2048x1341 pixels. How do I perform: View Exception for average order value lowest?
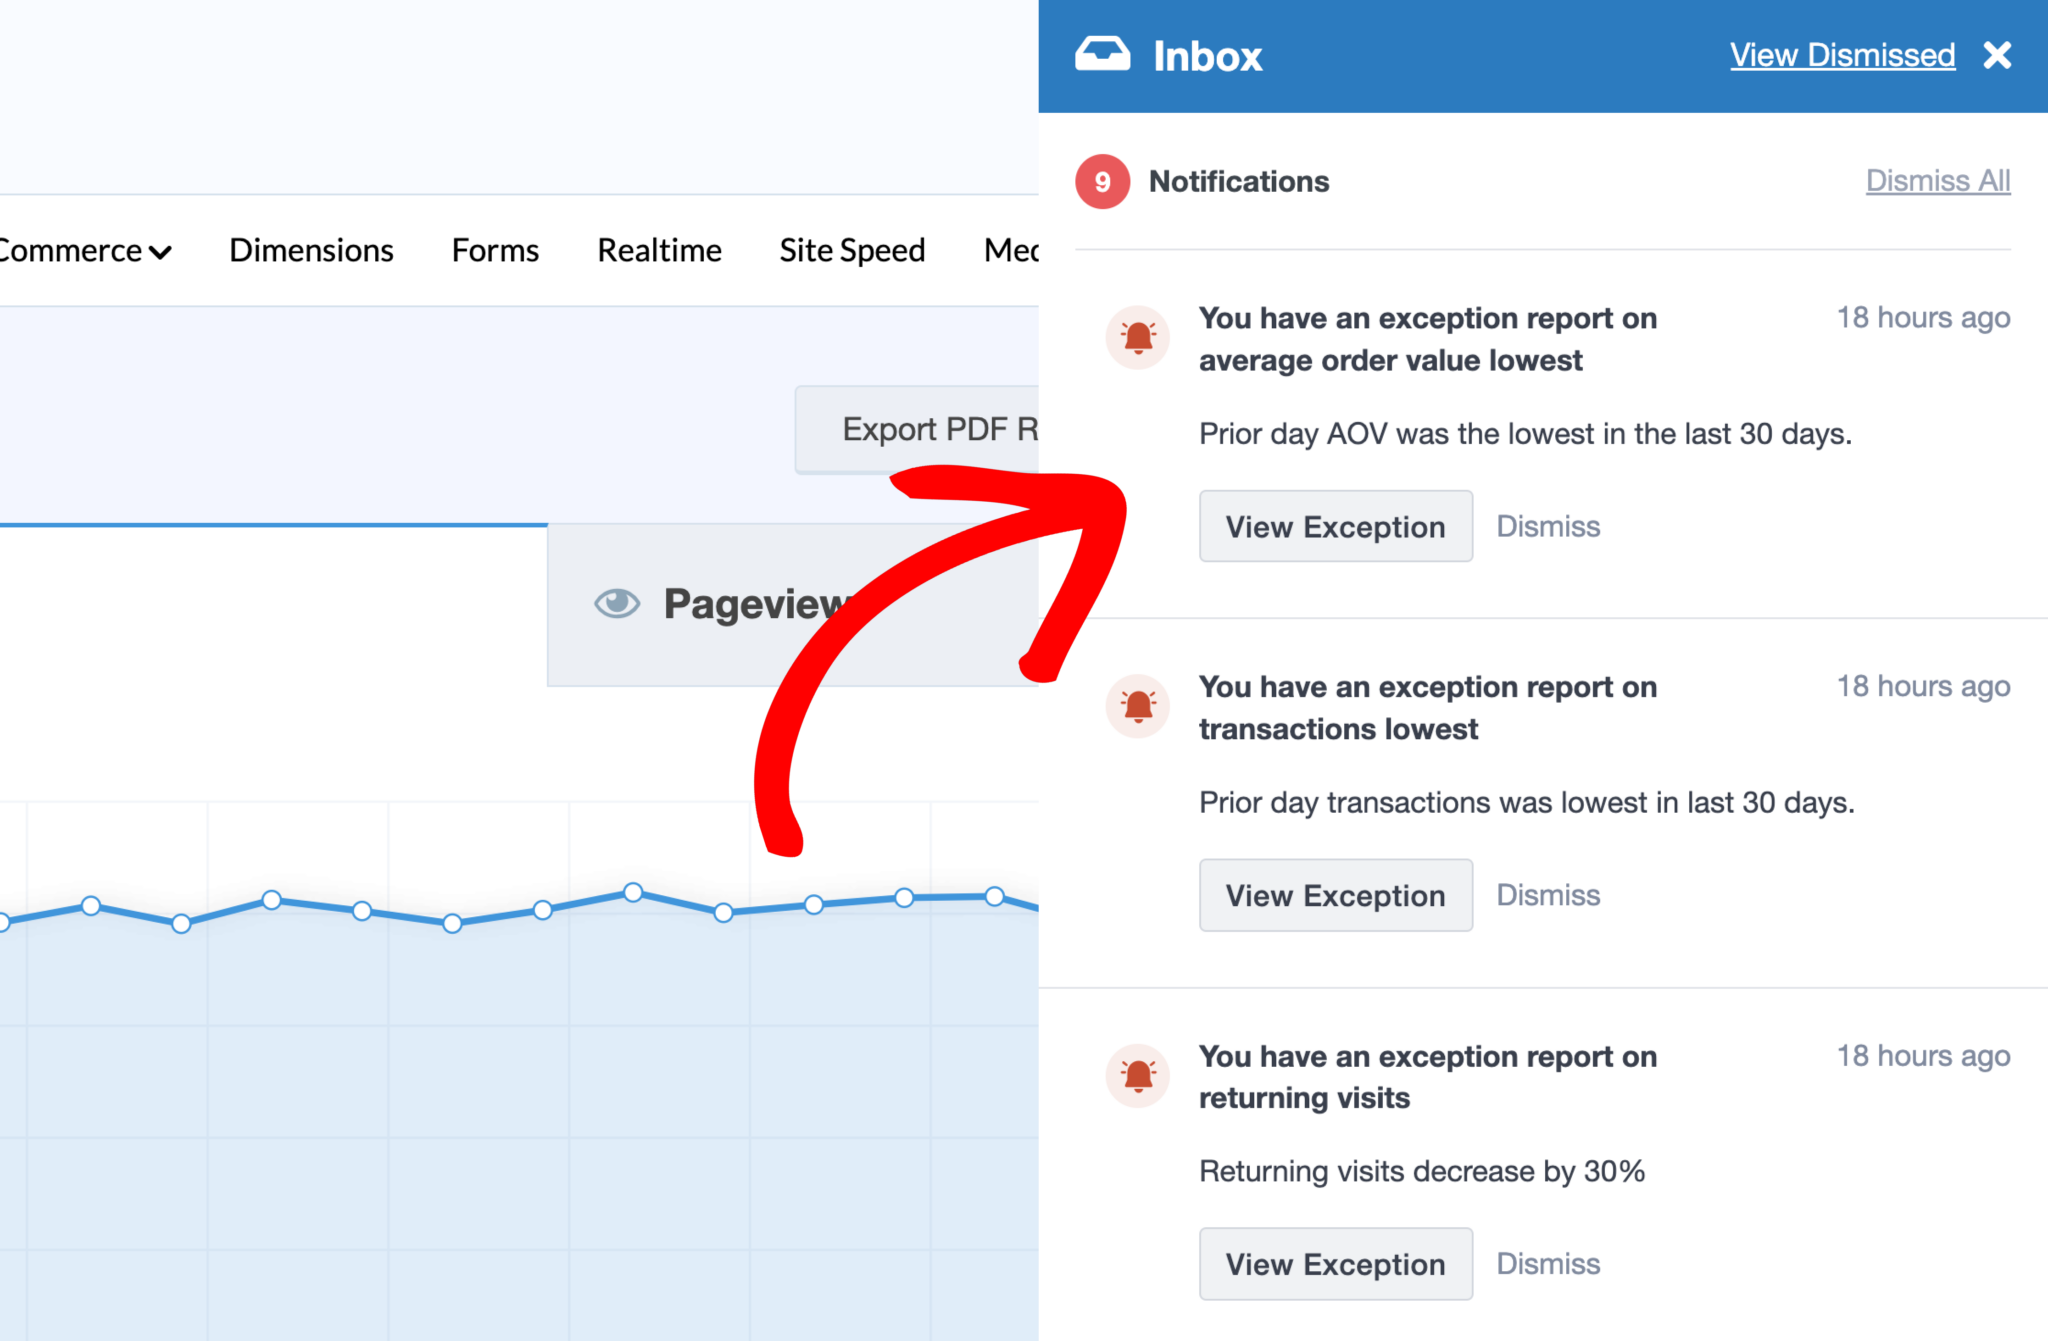point(1336,526)
